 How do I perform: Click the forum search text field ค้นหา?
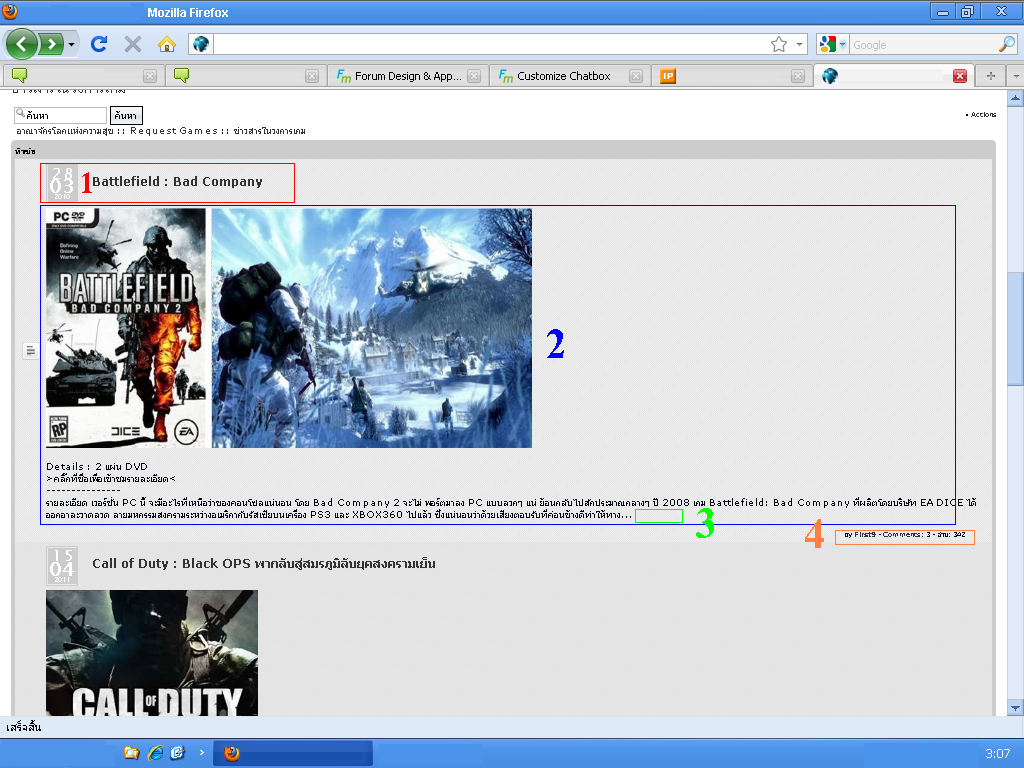tap(60, 116)
